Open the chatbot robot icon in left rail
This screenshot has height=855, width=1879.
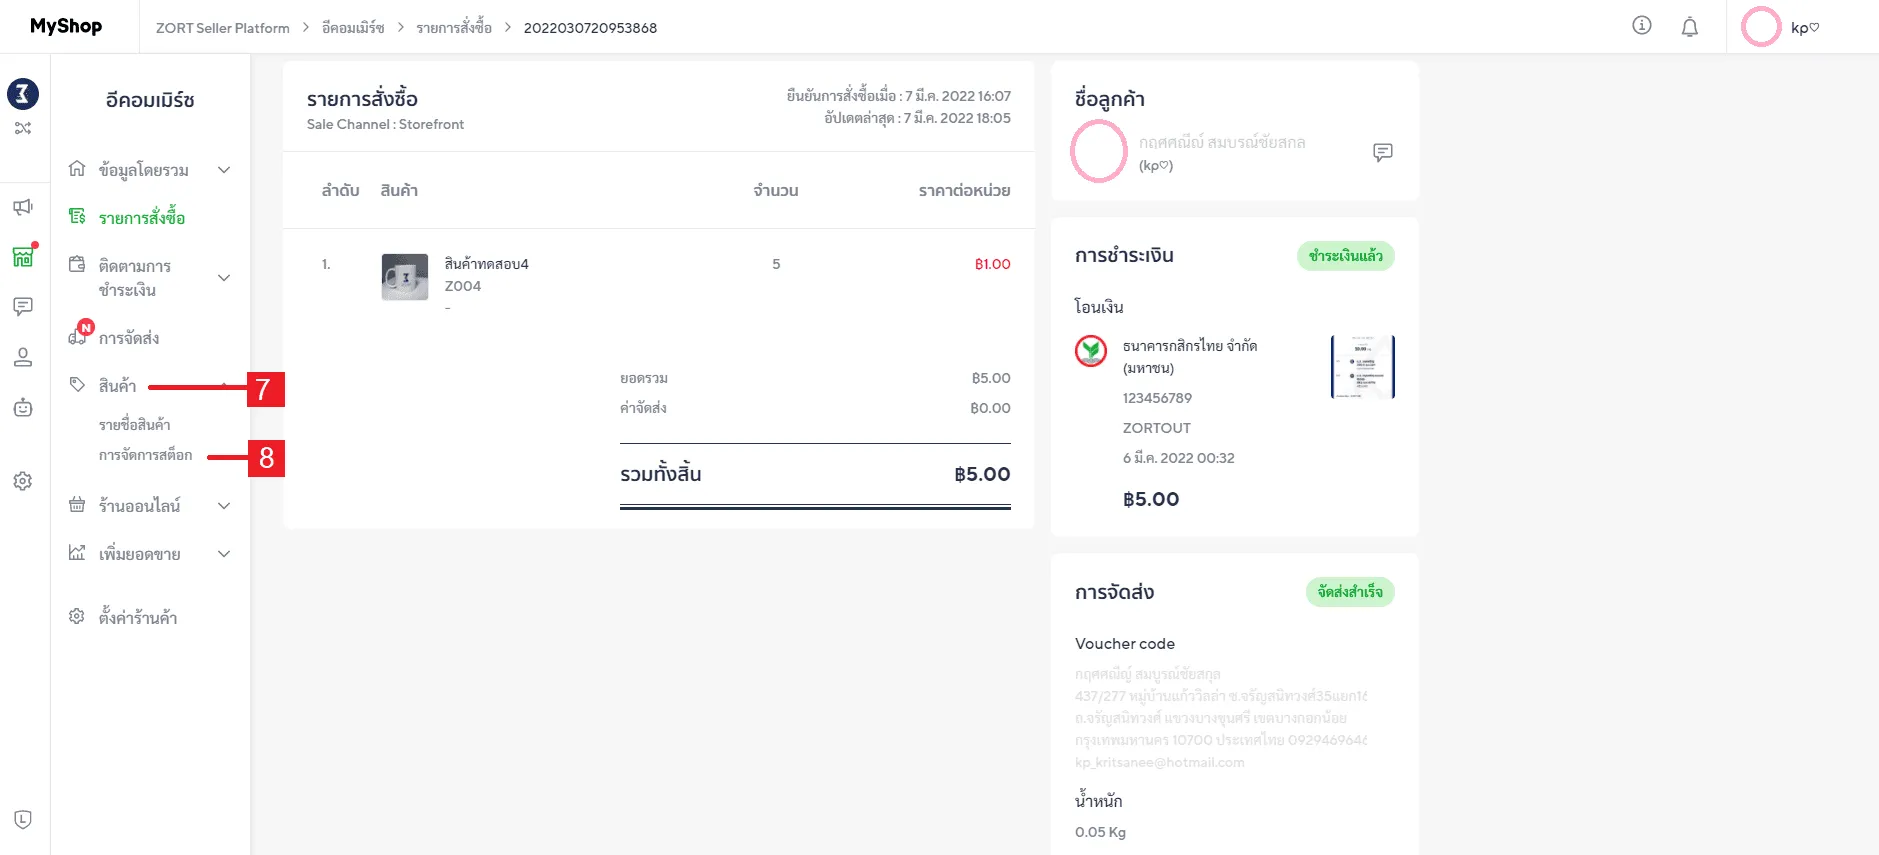coord(23,407)
